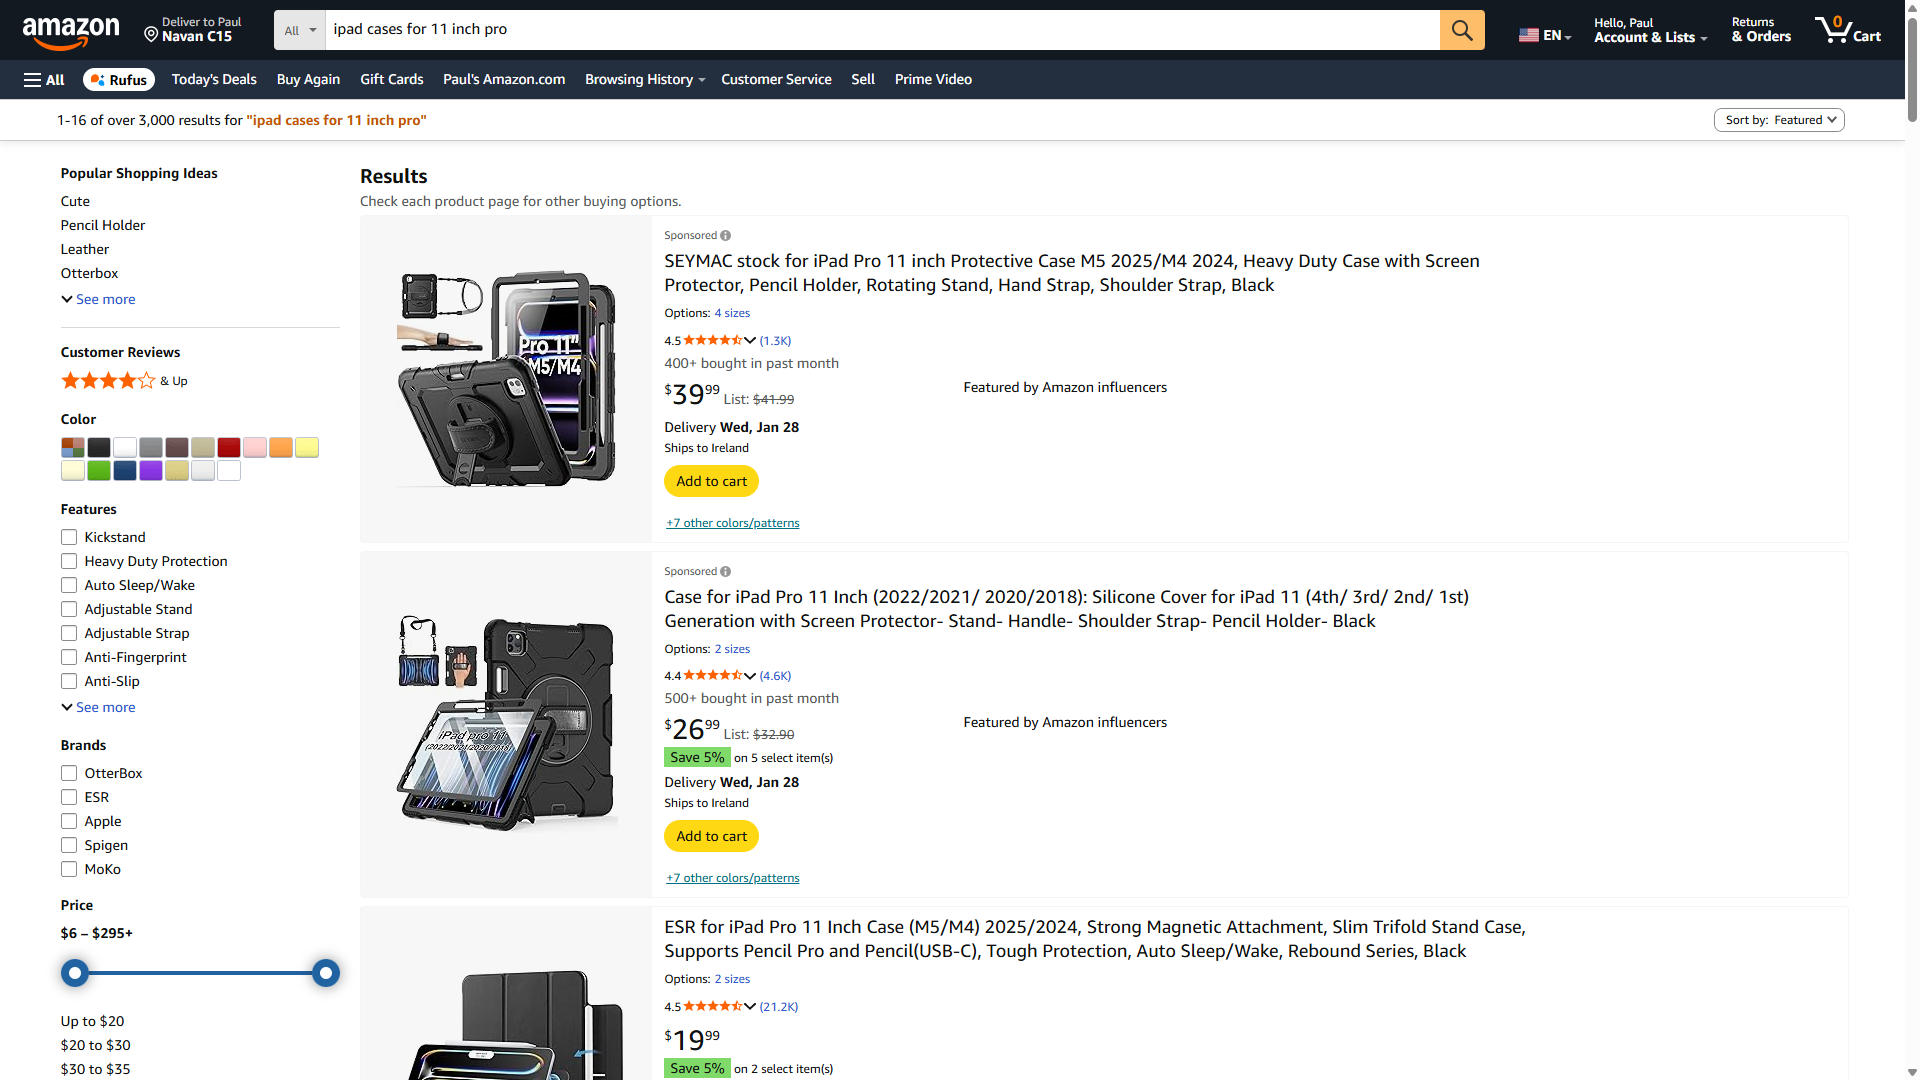Select the purple color swatch

pyautogui.click(x=151, y=472)
